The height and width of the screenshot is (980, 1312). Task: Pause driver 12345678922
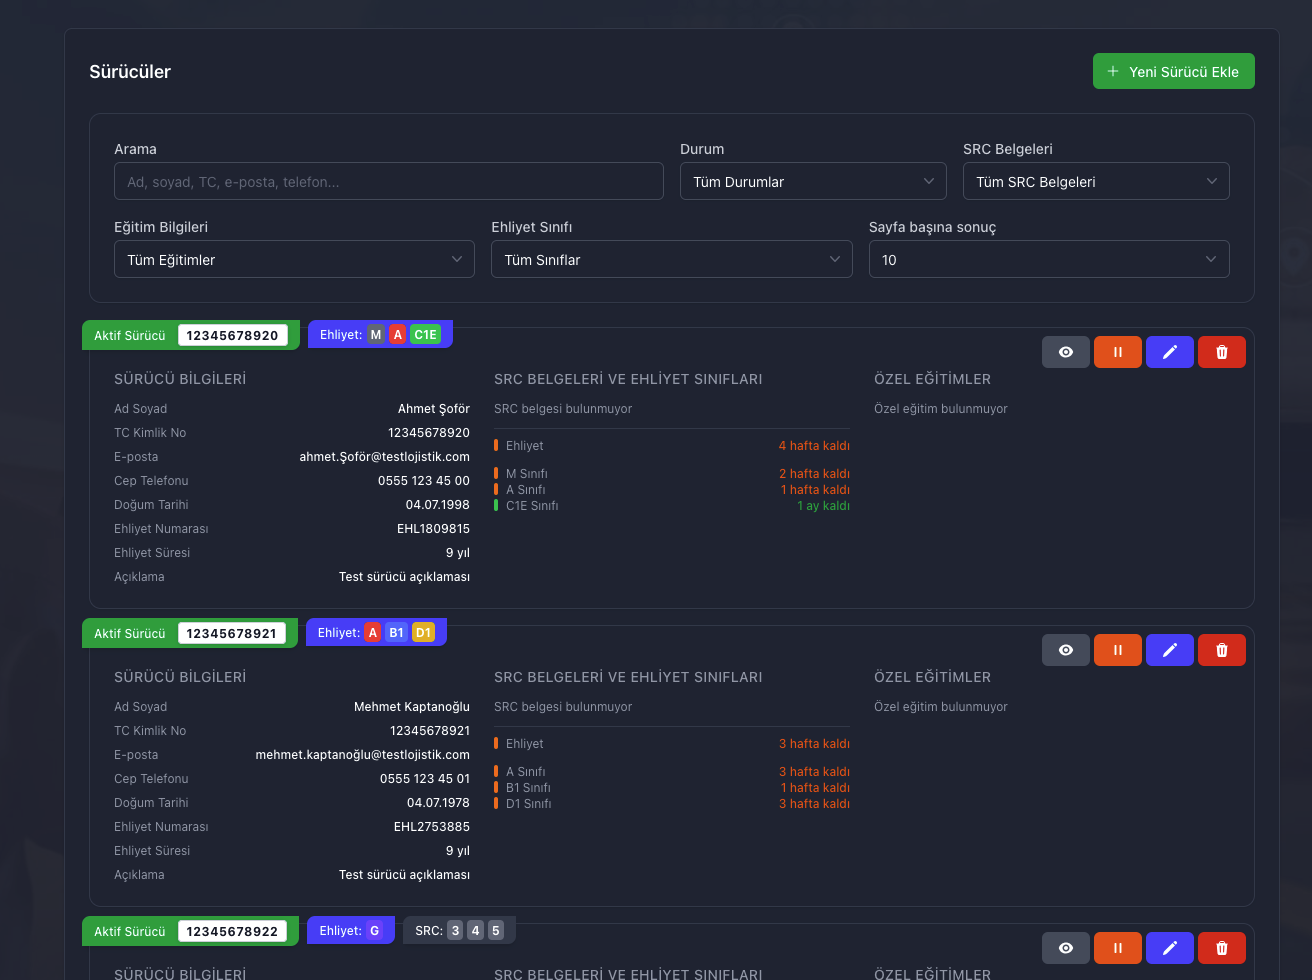pos(1117,948)
